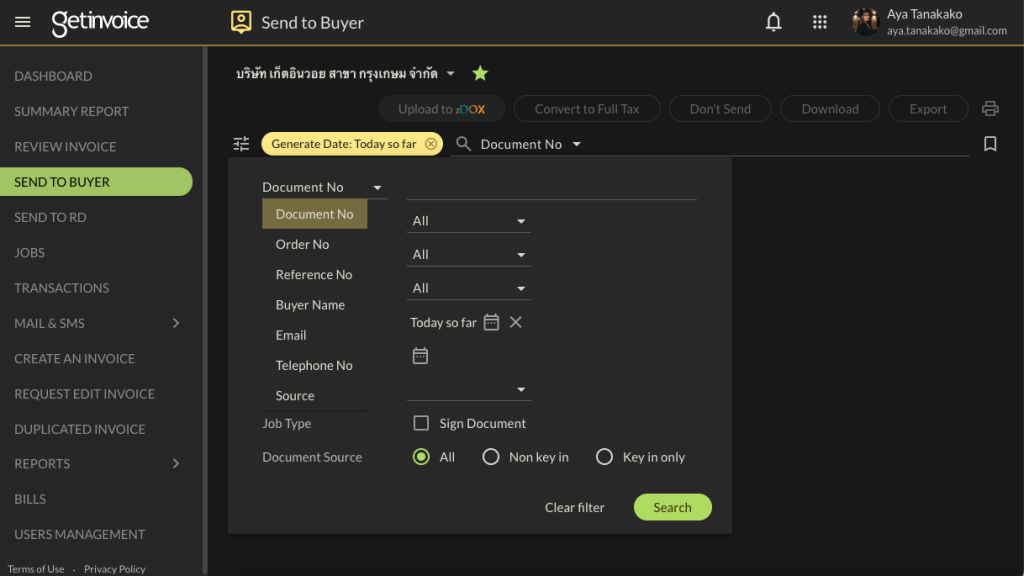Expand the Reports sidebar submenu
The width and height of the screenshot is (1024, 576).
176,464
